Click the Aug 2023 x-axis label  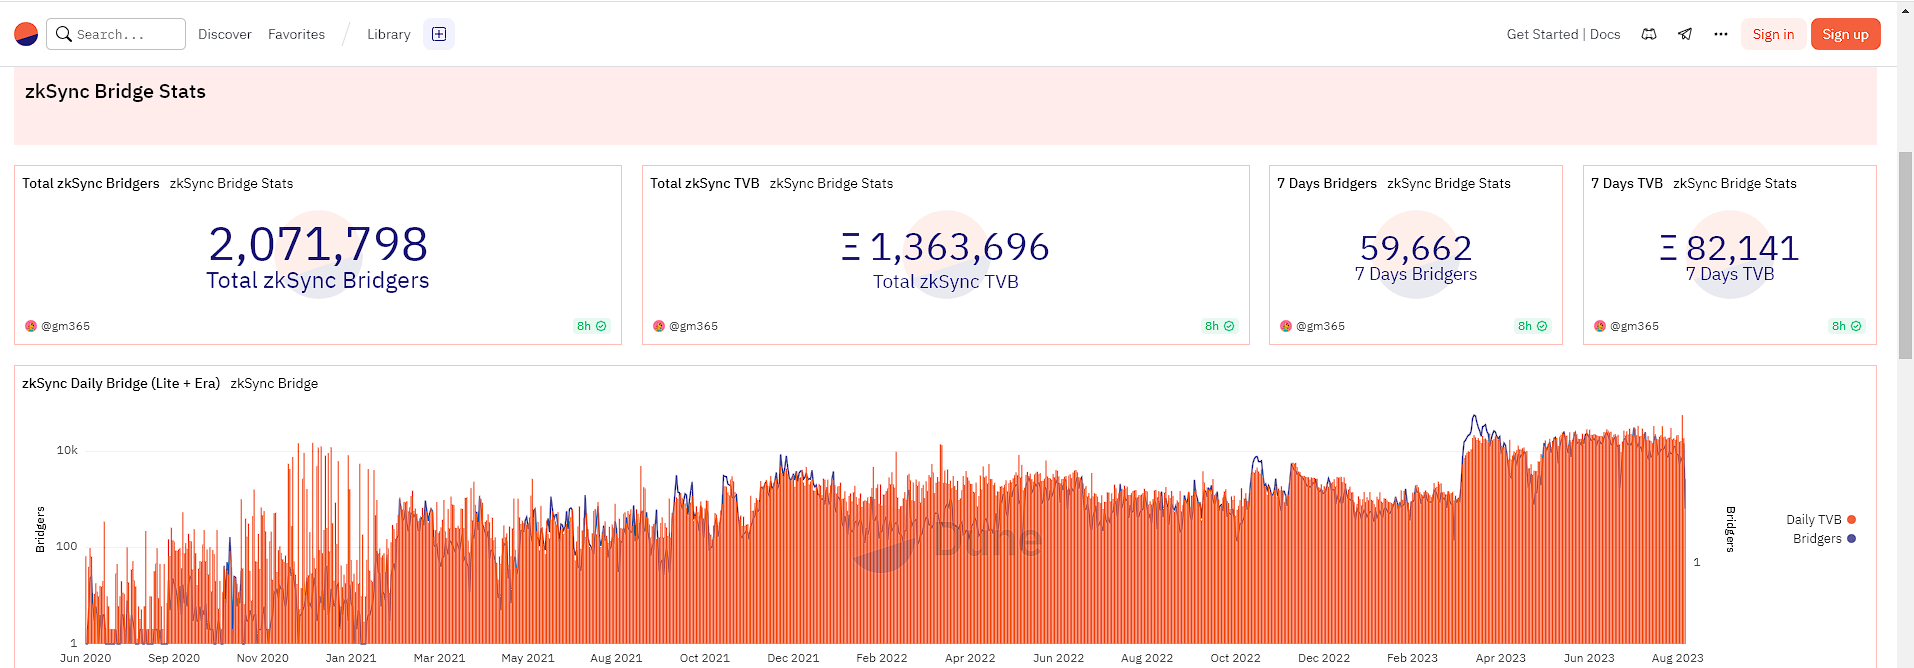(x=1677, y=658)
